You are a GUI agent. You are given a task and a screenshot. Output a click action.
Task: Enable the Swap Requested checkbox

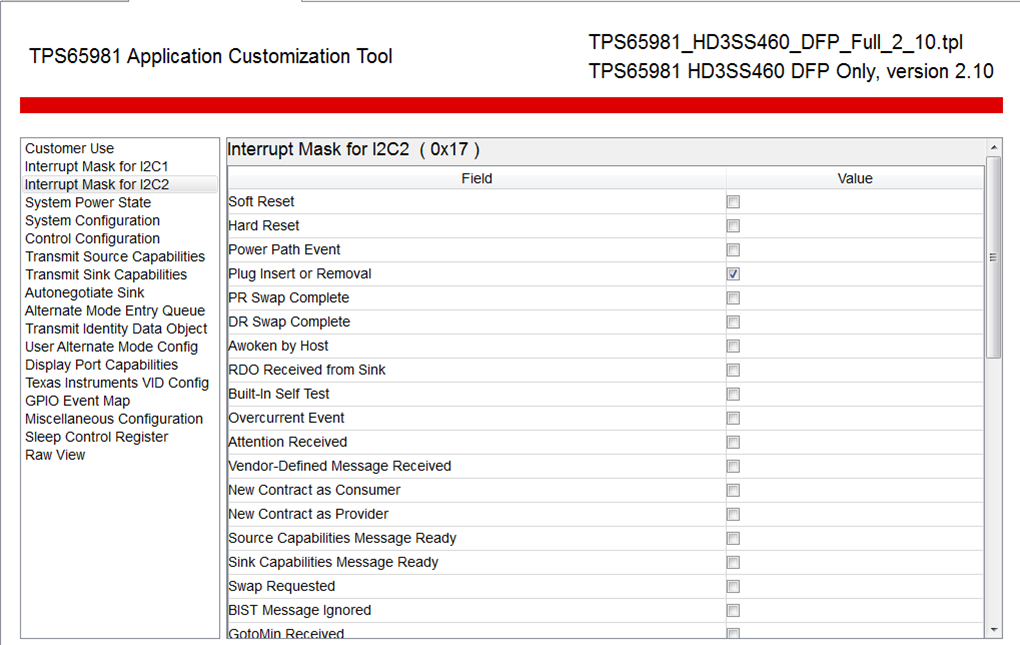733,587
